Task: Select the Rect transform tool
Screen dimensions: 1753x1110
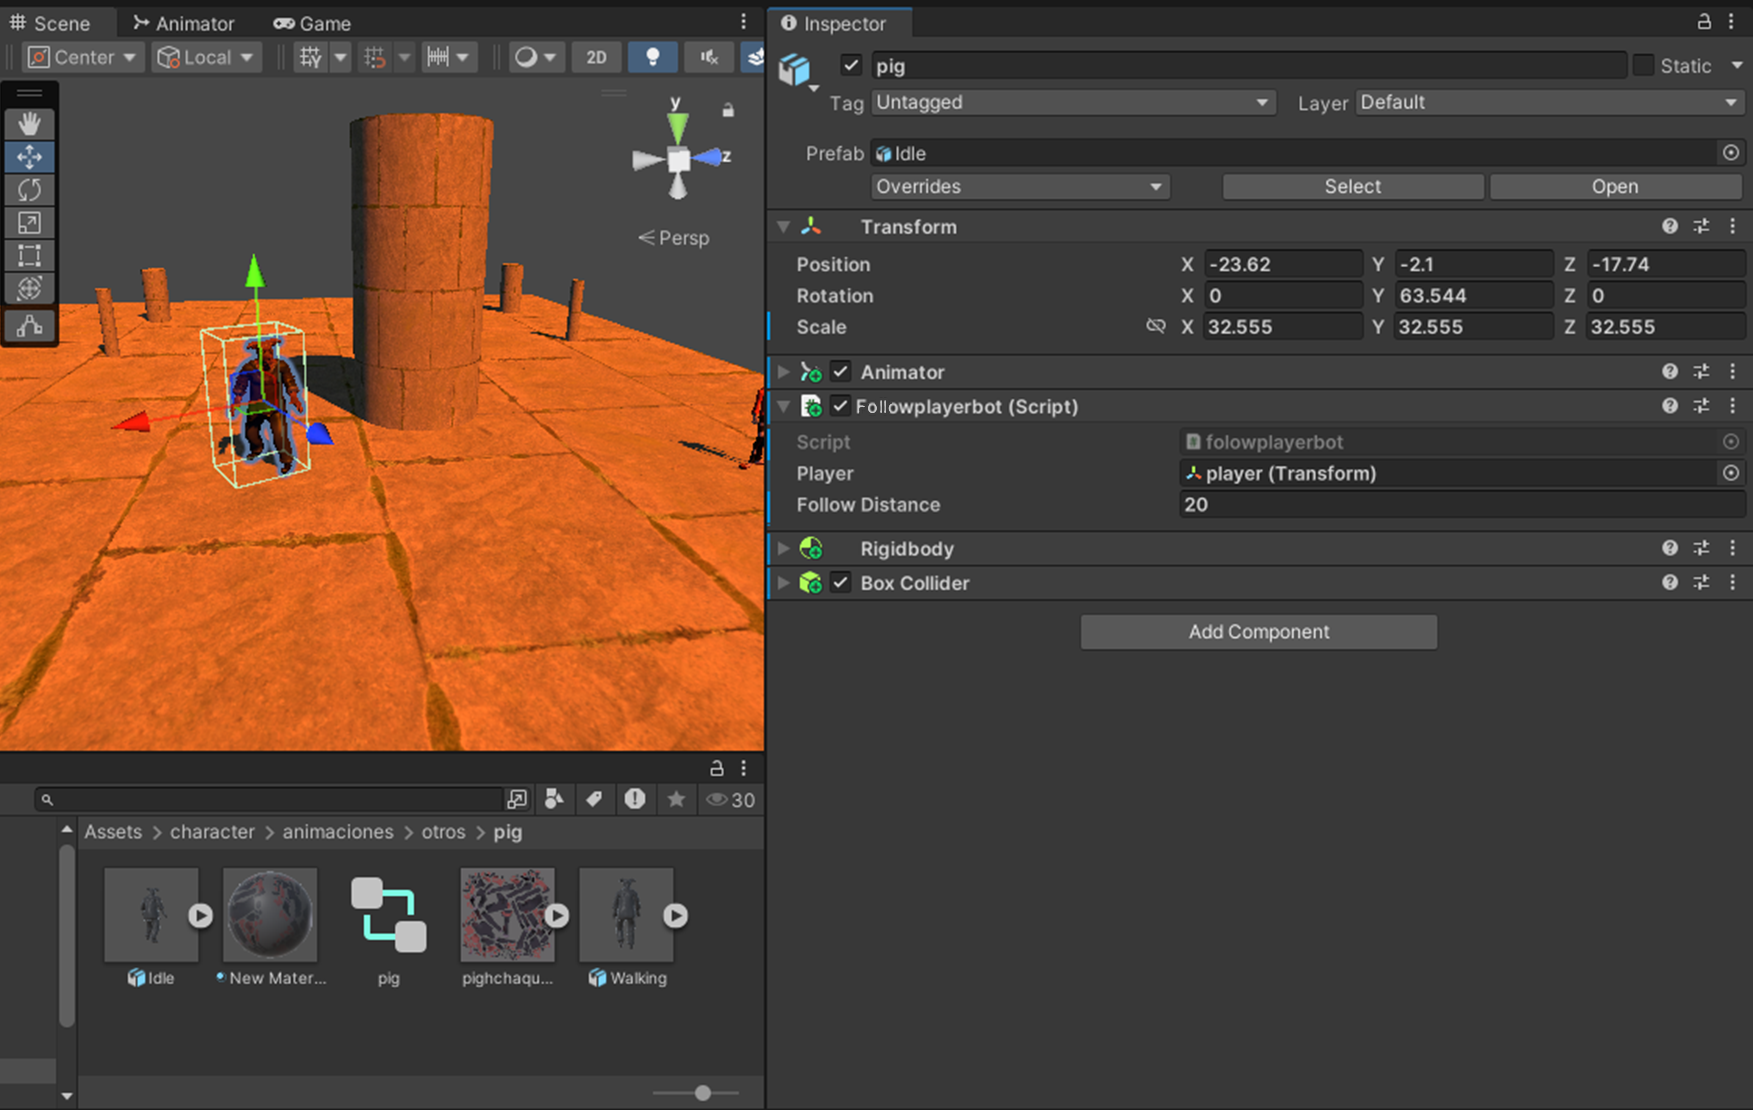Action: [29, 256]
